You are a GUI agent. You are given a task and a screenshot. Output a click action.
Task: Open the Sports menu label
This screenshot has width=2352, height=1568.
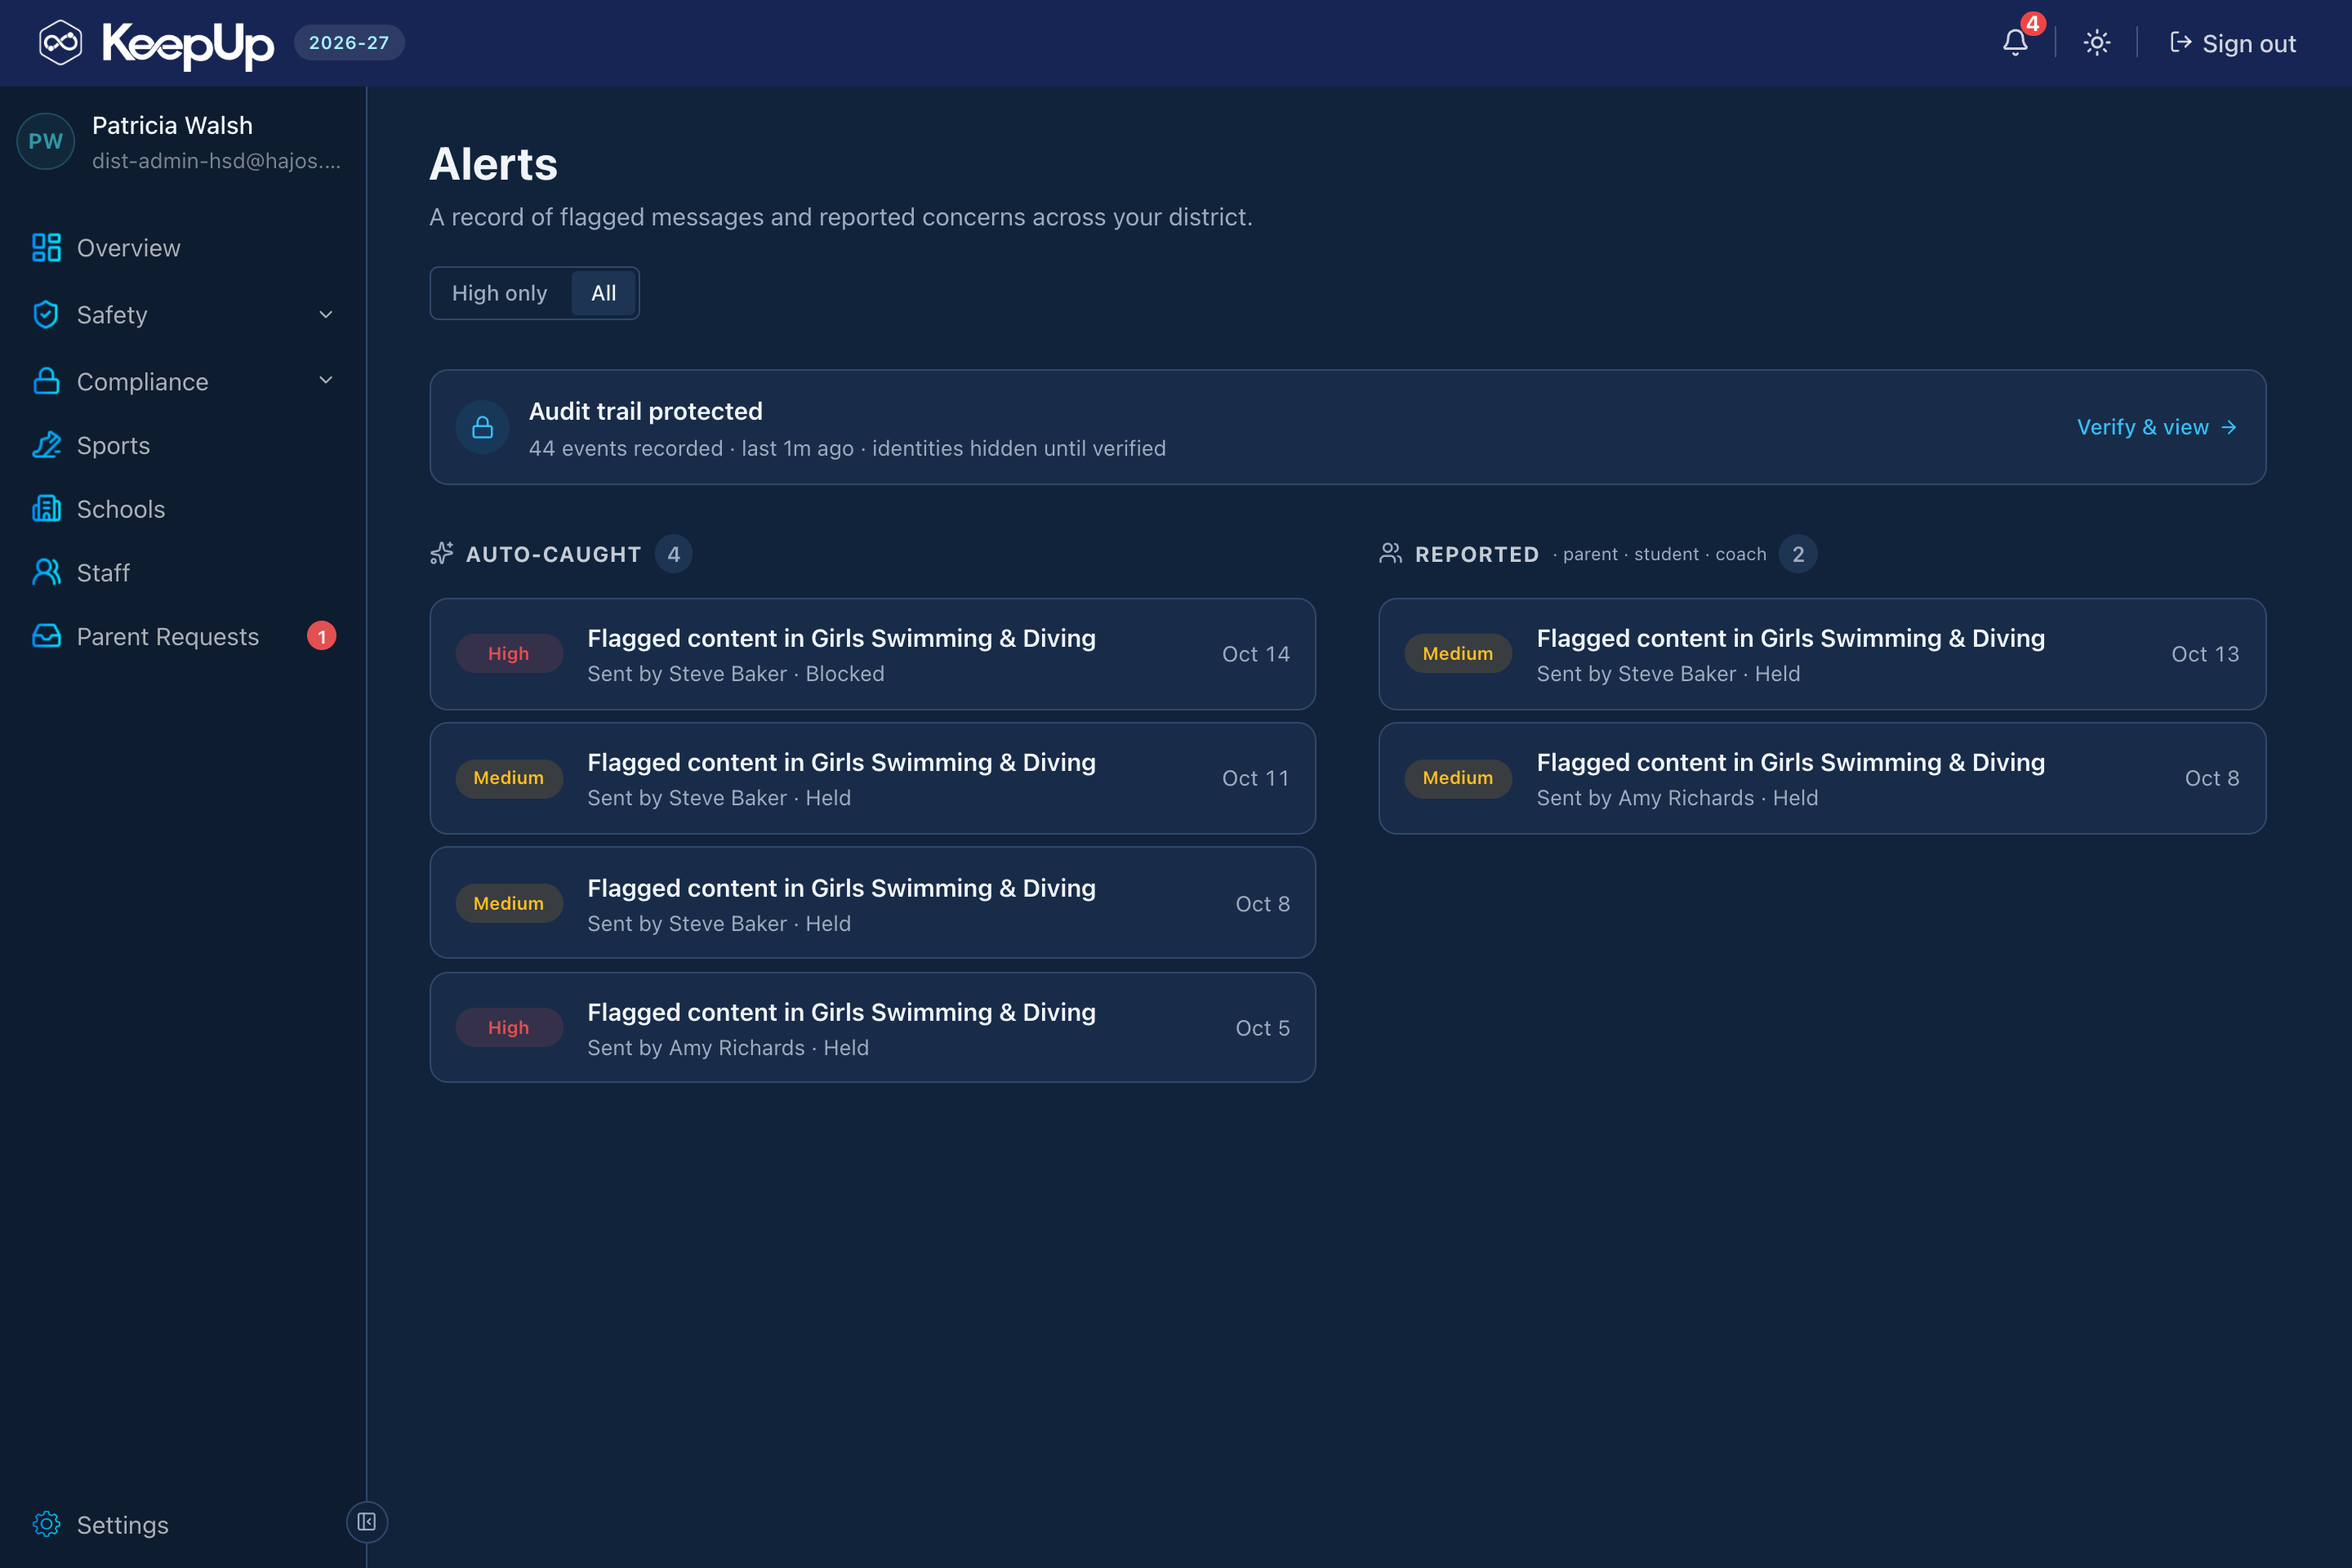pyautogui.click(x=113, y=445)
